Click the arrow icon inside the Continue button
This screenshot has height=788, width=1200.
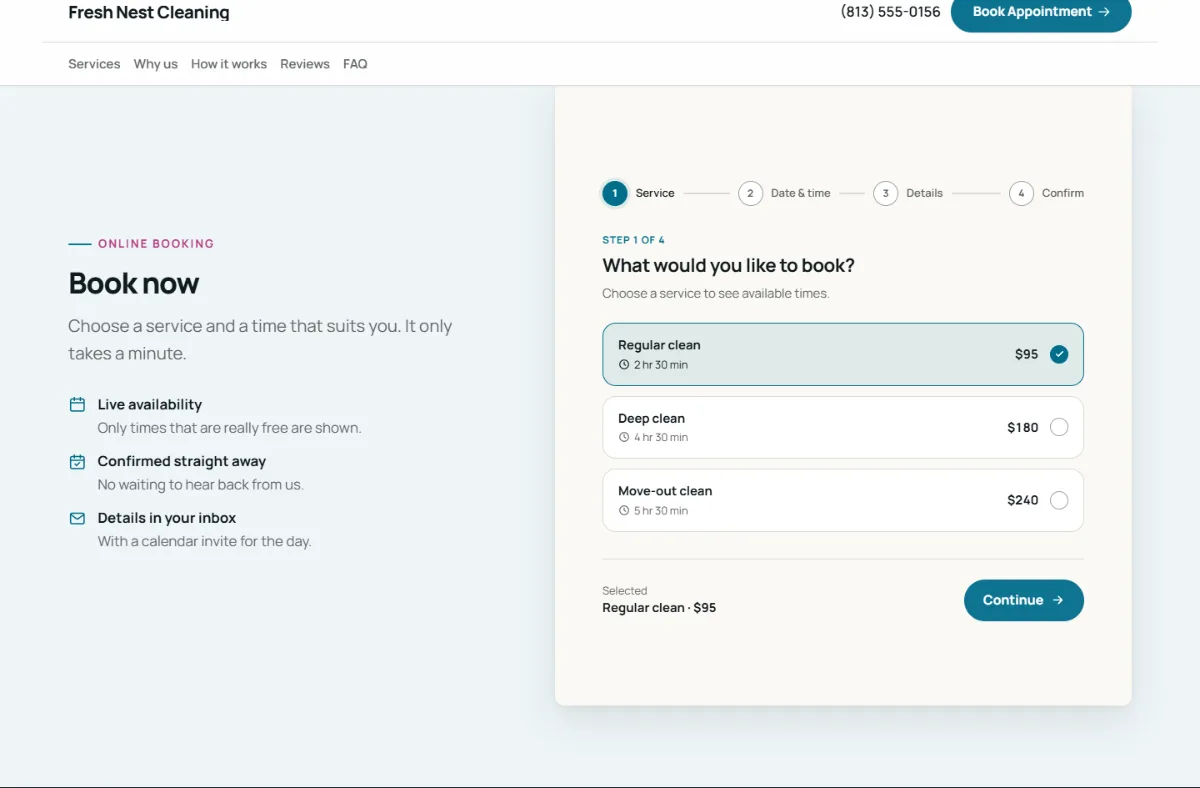point(1058,600)
